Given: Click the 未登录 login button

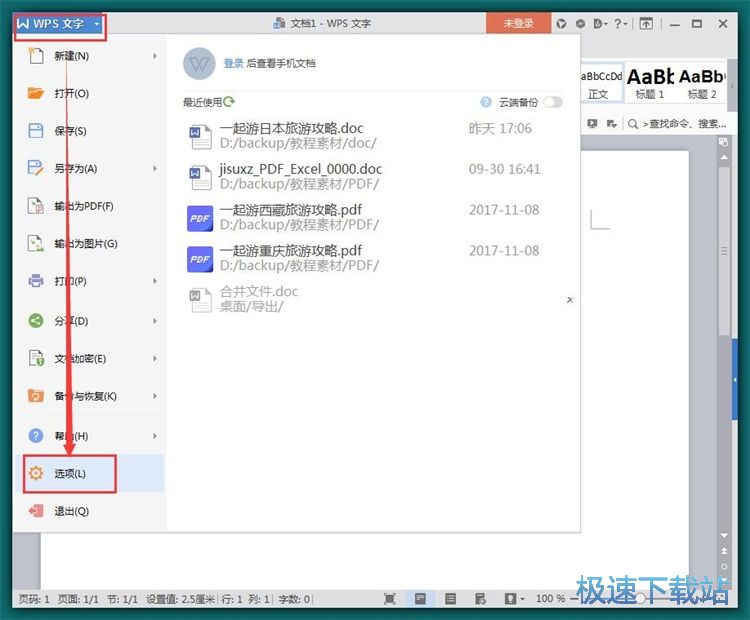Looking at the screenshot, I should [518, 23].
